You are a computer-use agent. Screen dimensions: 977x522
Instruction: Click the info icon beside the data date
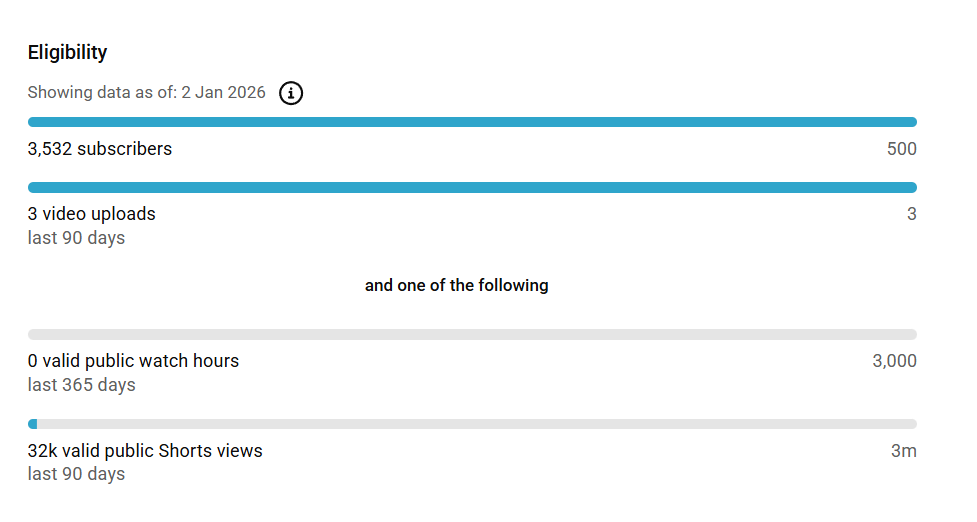pos(291,93)
